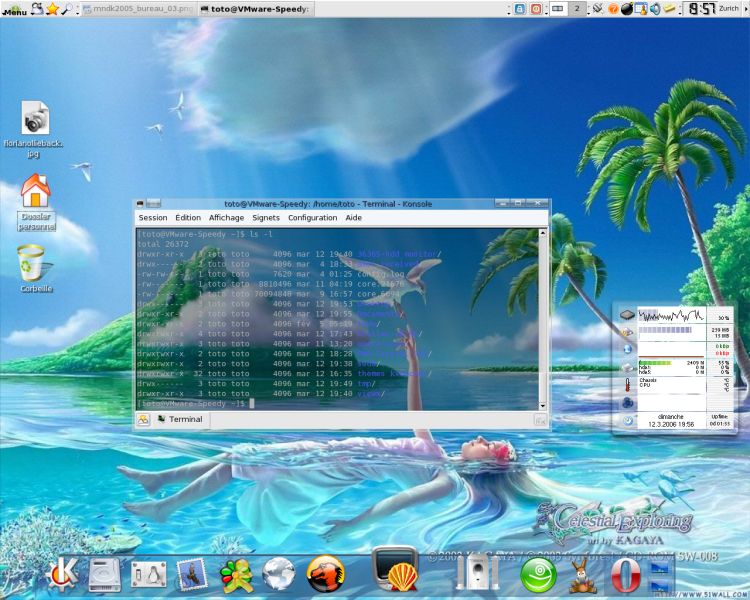Toggle the volume speaker tray icon
The height and width of the screenshot is (600, 750).
[x=655, y=9]
